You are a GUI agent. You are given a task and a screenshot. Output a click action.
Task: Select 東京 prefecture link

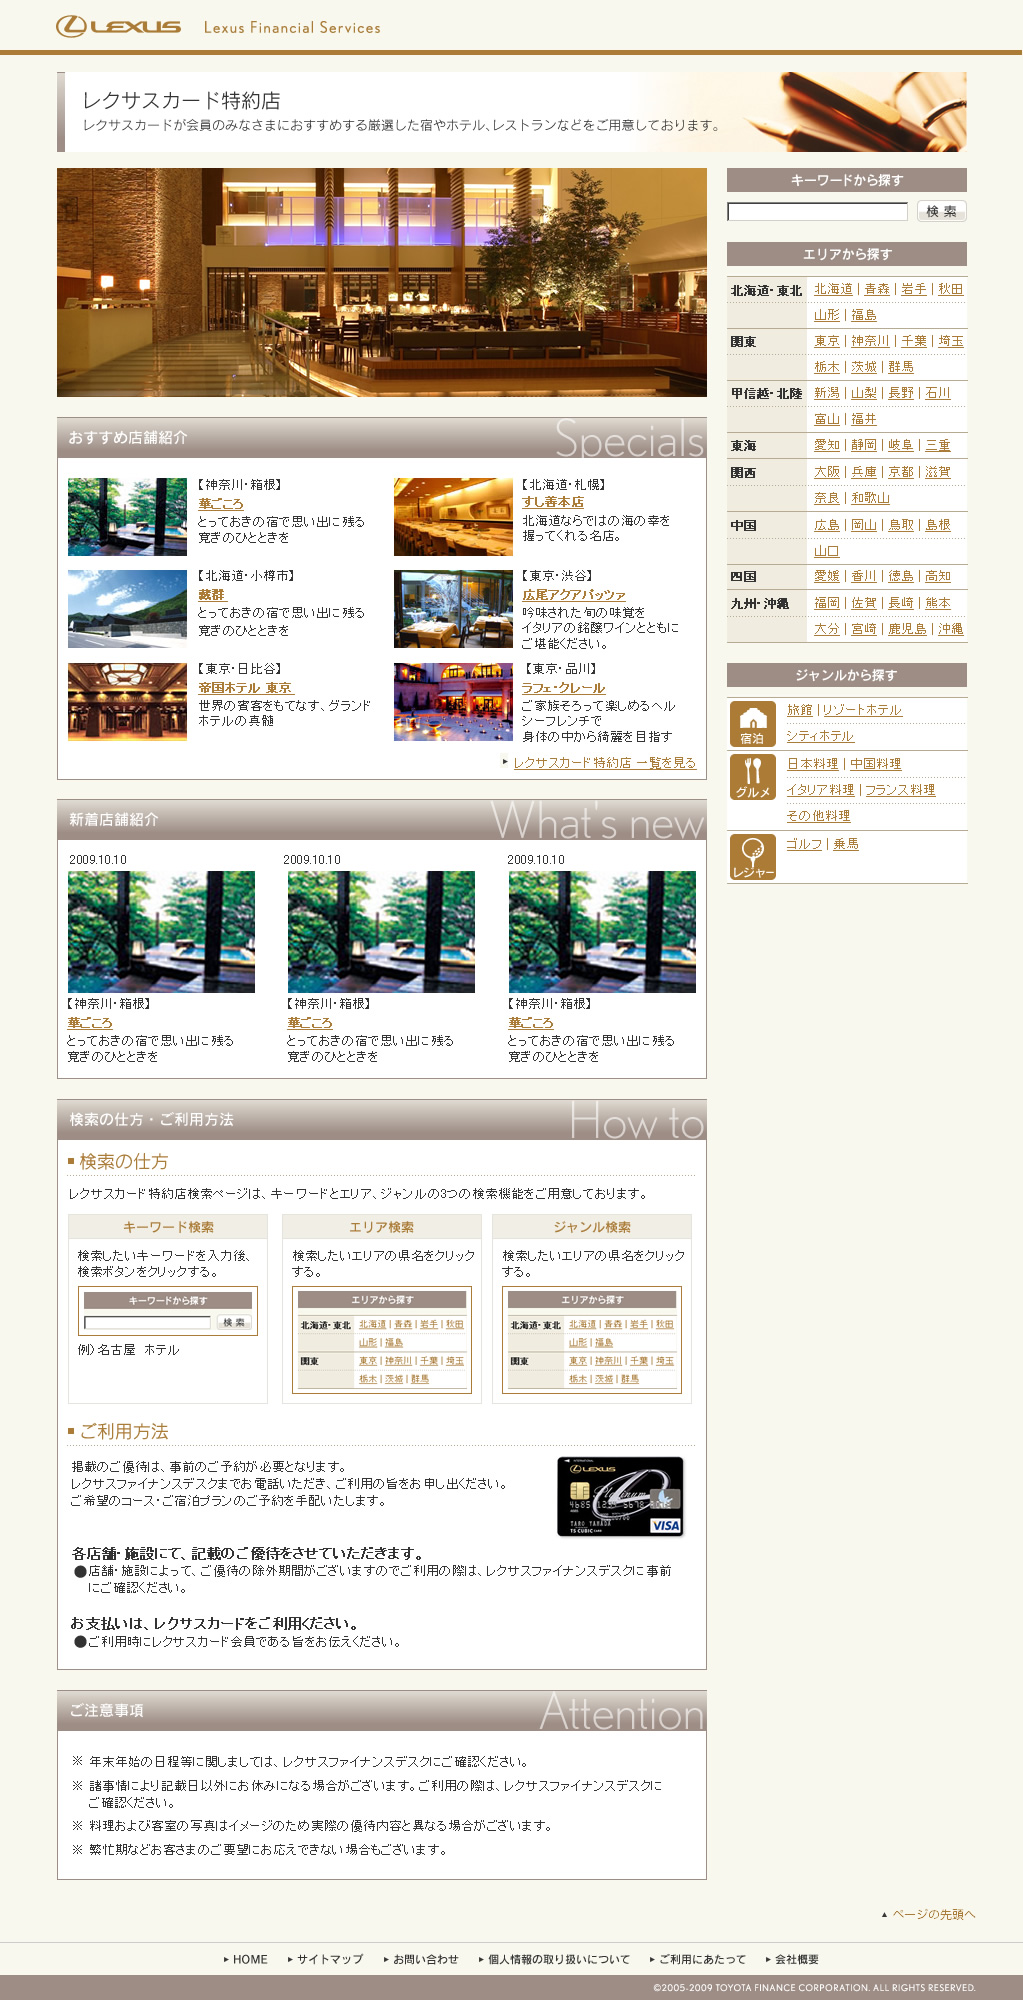click(x=827, y=341)
